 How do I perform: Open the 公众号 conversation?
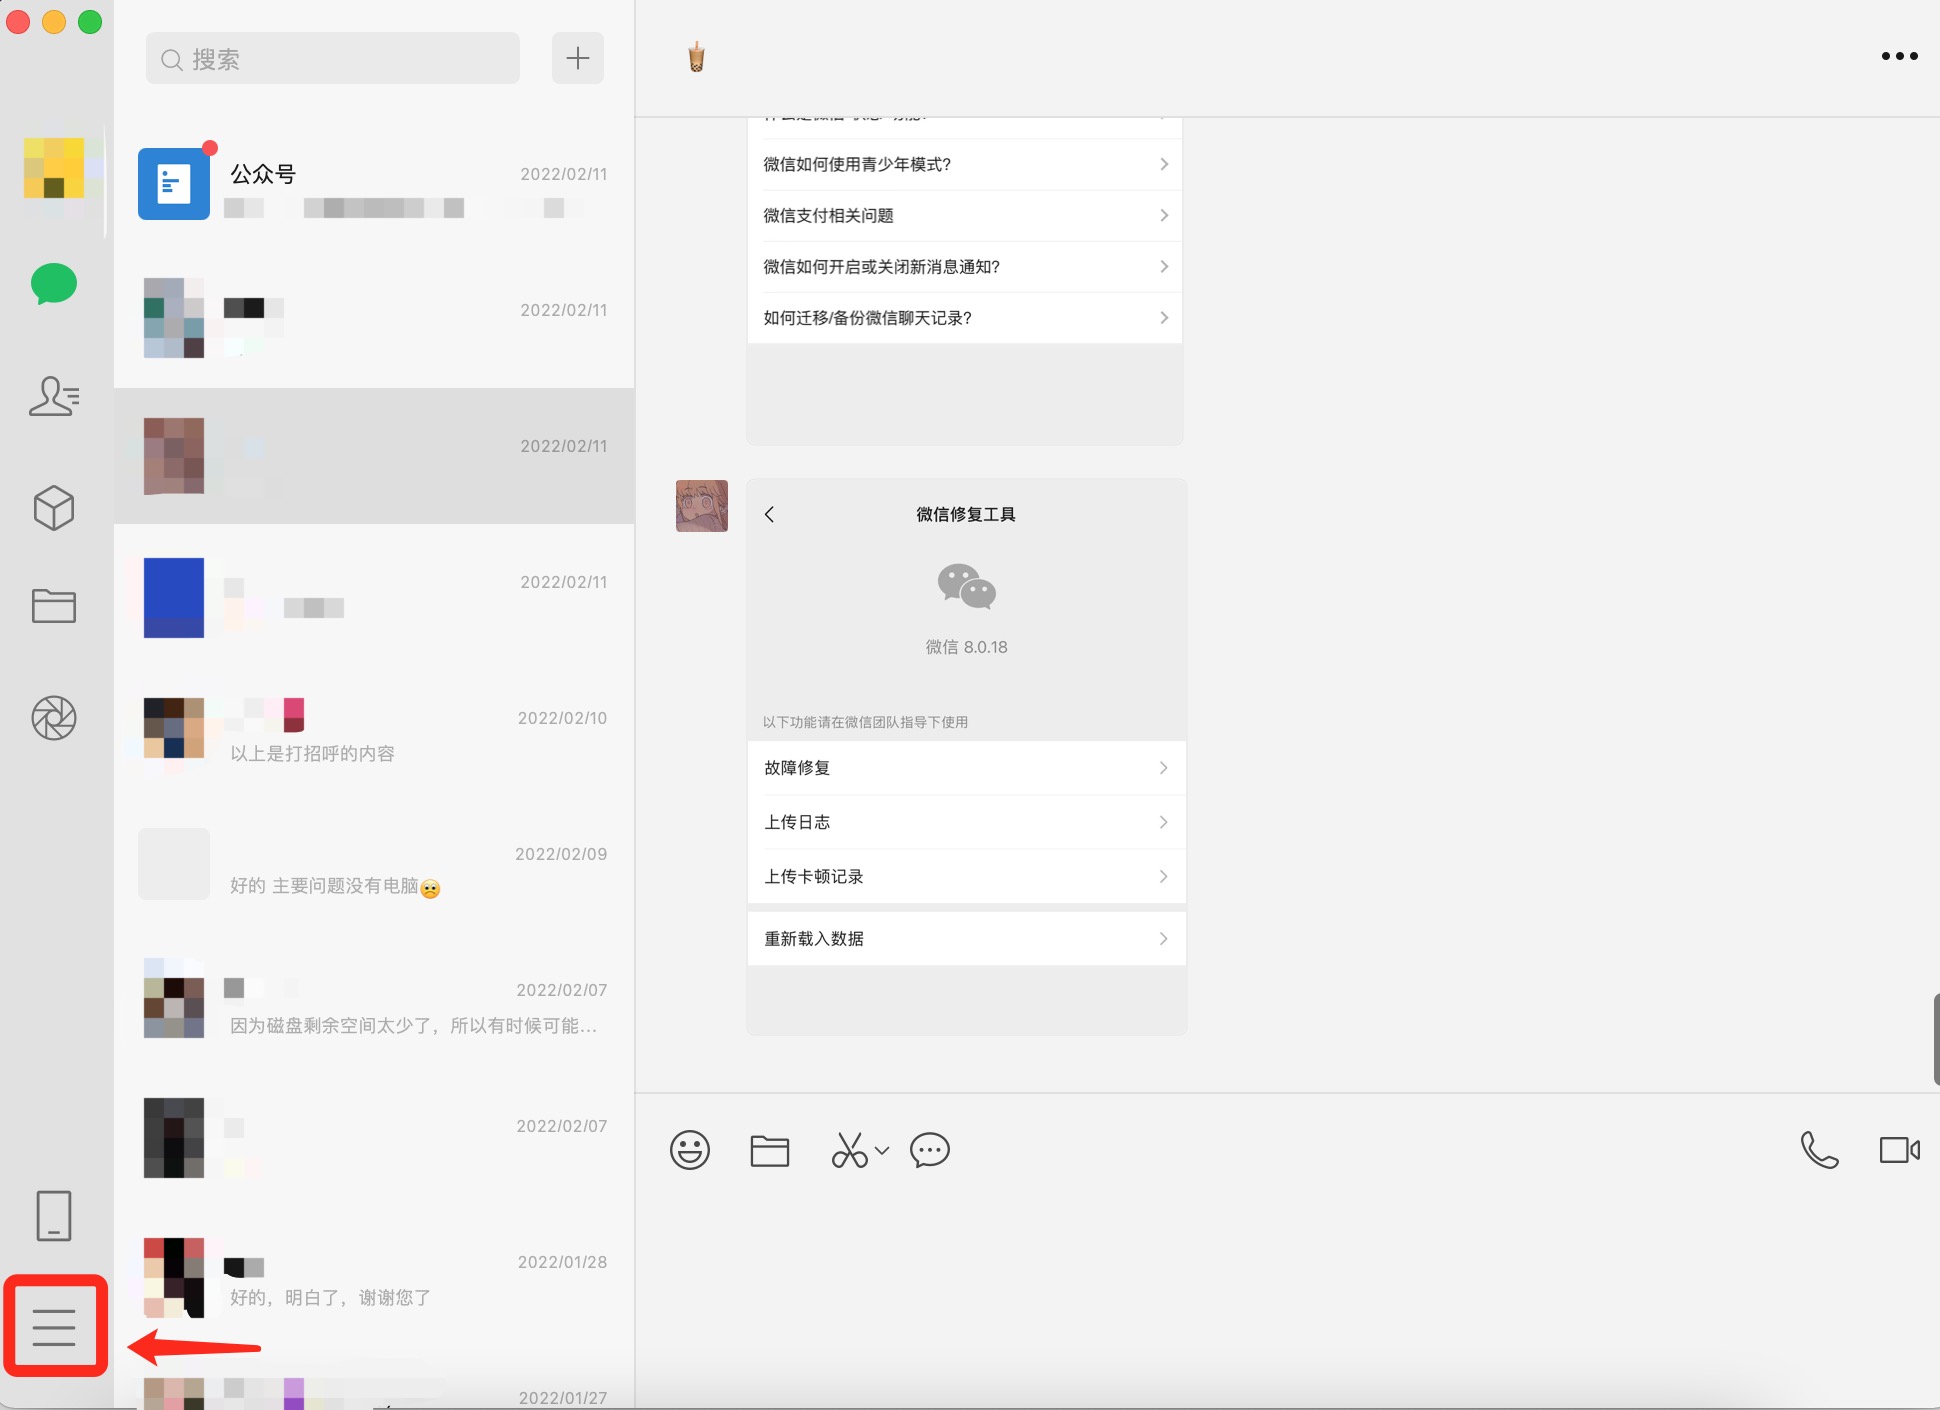(x=373, y=185)
